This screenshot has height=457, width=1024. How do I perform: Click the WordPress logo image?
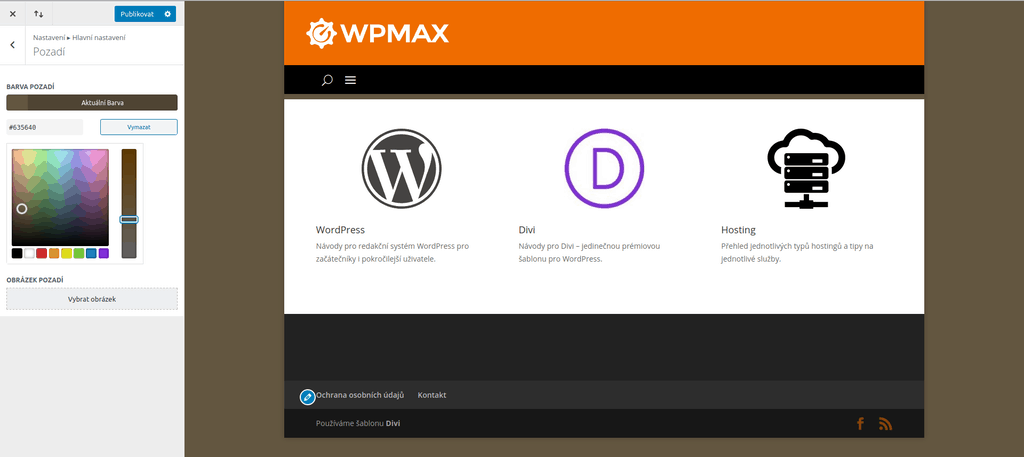pyautogui.click(x=402, y=168)
